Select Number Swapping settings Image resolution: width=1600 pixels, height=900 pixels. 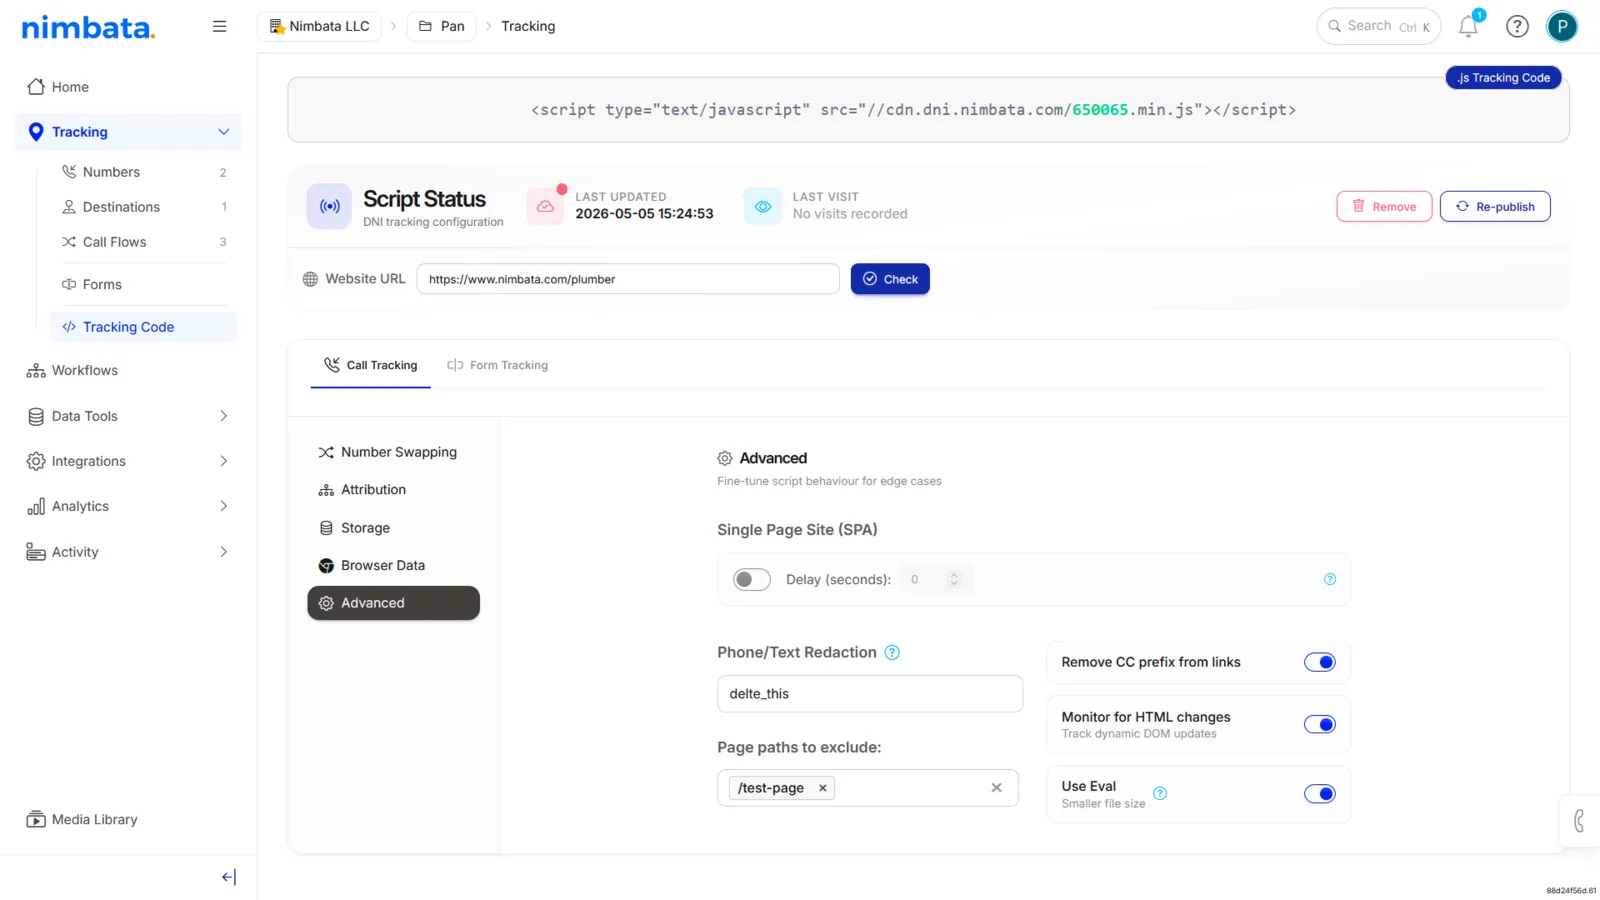pyautogui.click(x=393, y=452)
